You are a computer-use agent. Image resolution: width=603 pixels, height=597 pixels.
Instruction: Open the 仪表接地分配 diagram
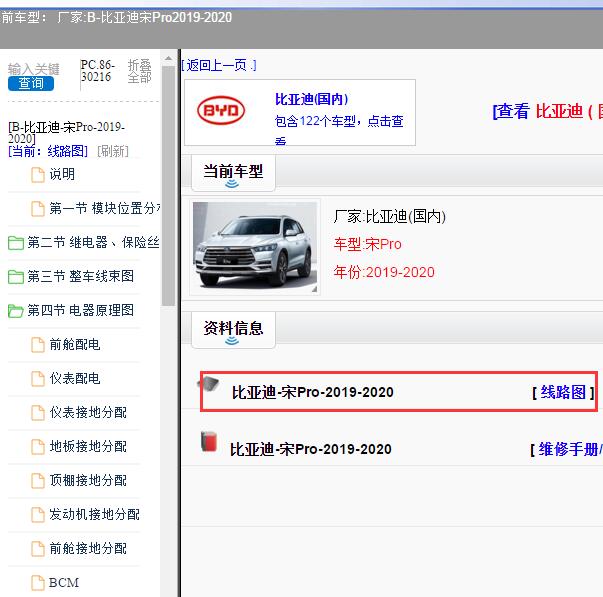tap(88, 412)
